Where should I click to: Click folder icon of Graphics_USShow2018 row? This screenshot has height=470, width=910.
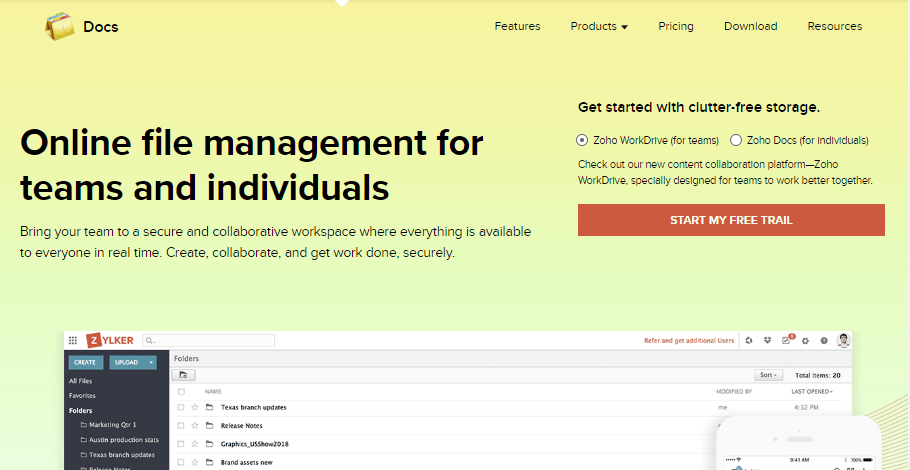tap(210, 444)
